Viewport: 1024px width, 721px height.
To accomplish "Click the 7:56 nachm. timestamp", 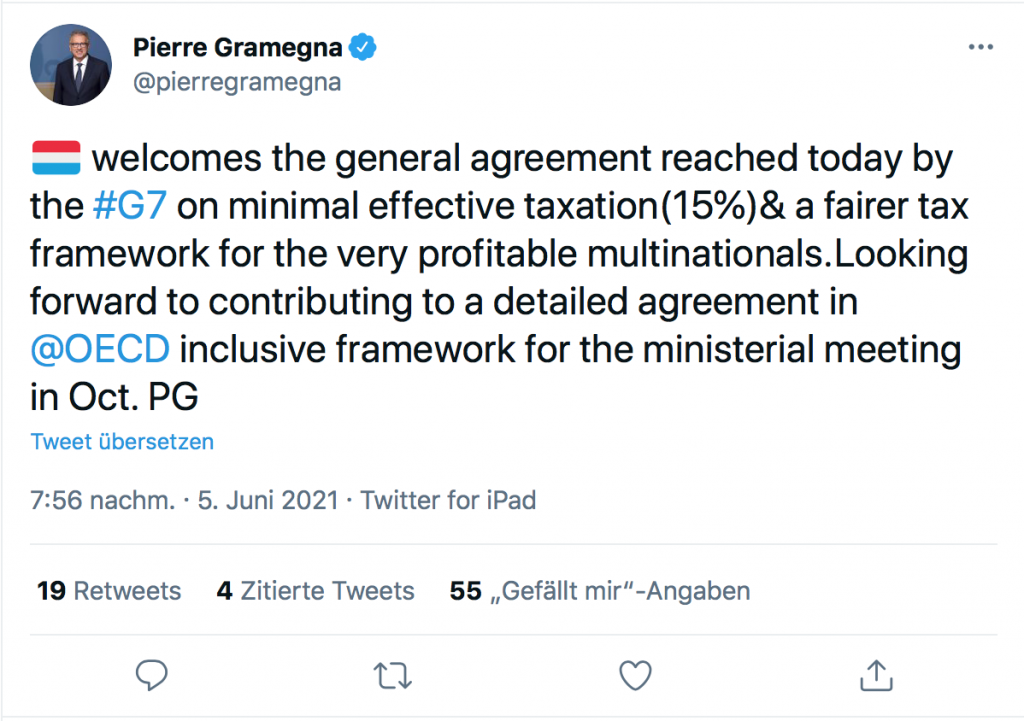I will point(104,500).
